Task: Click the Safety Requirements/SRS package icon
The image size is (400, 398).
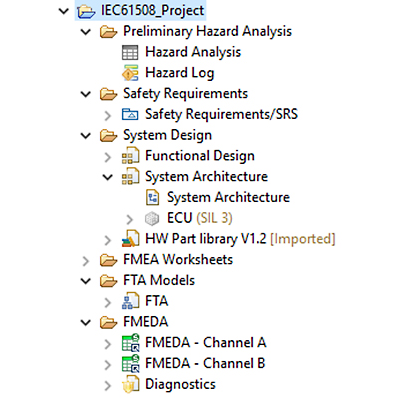Action: click(x=130, y=114)
